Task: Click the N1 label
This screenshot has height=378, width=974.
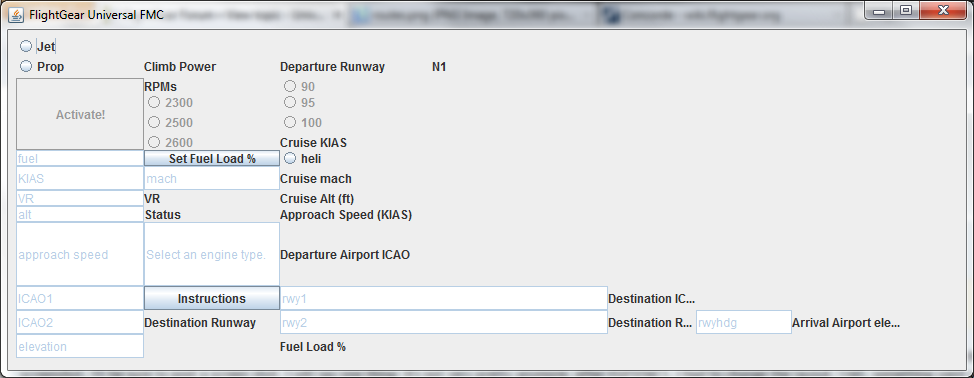Action: [x=439, y=66]
